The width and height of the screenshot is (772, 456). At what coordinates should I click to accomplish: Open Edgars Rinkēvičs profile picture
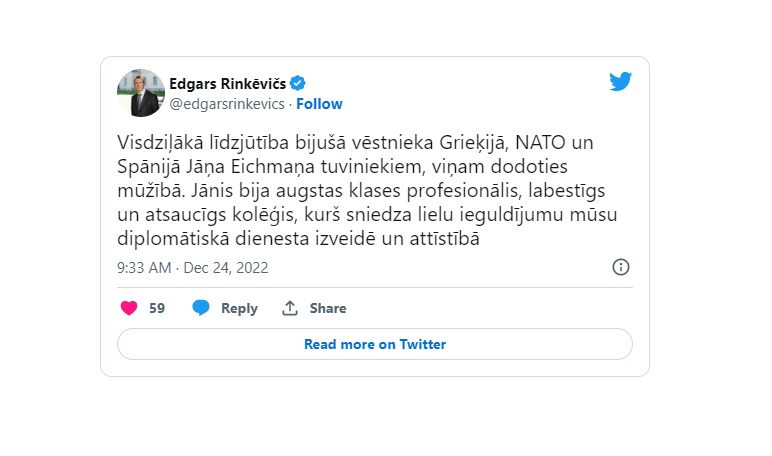(x=141, y=93)
